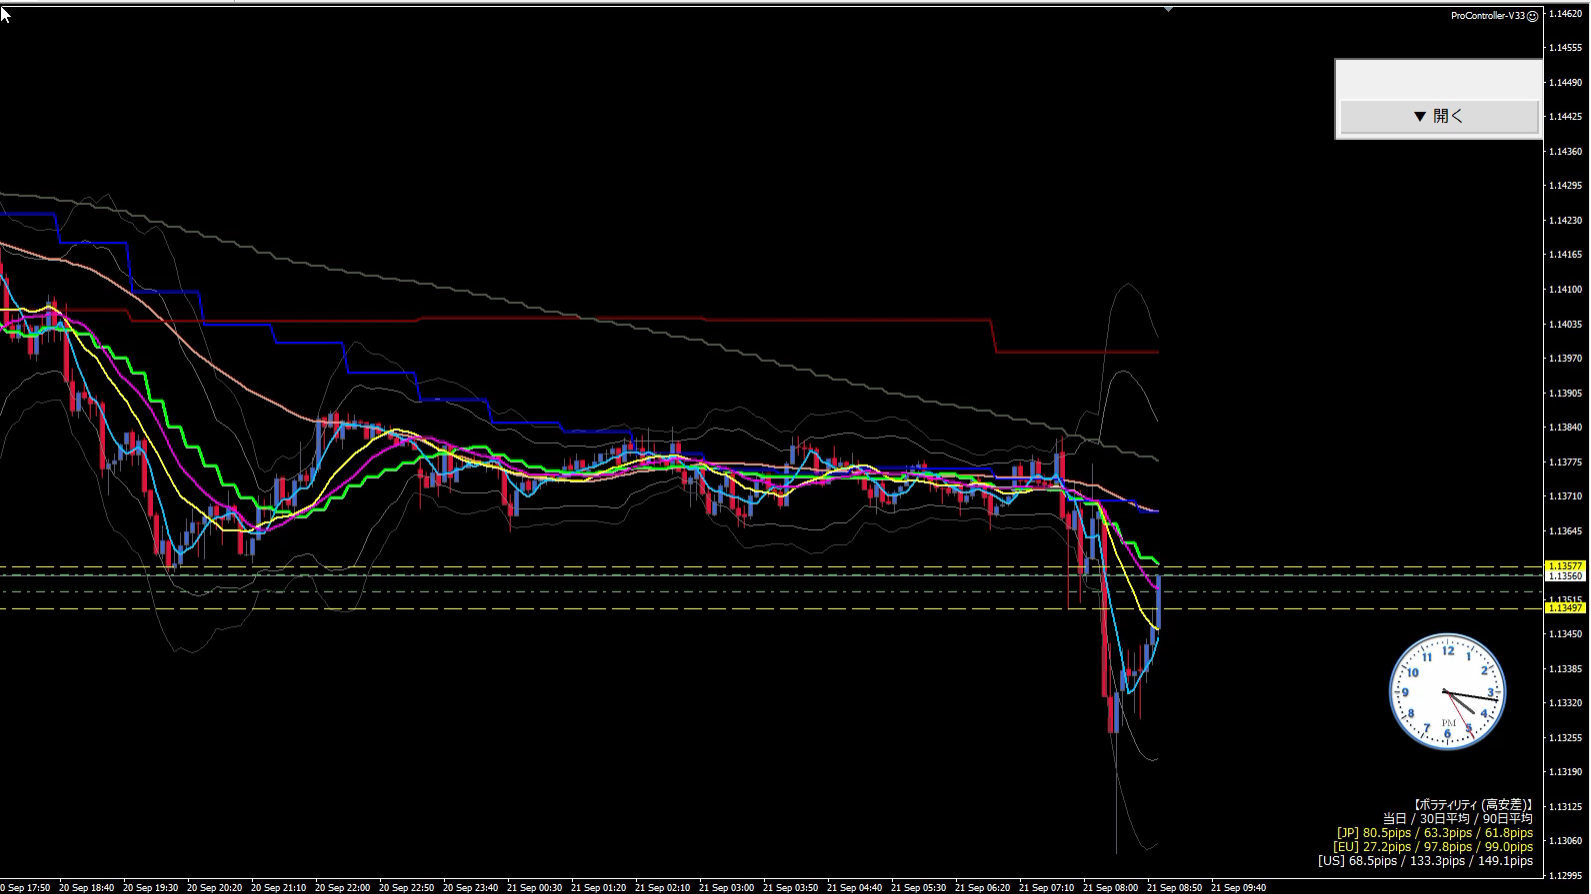1591x894 pixels.
Task: Click the analog clock widget
Action: (1447, 692)
